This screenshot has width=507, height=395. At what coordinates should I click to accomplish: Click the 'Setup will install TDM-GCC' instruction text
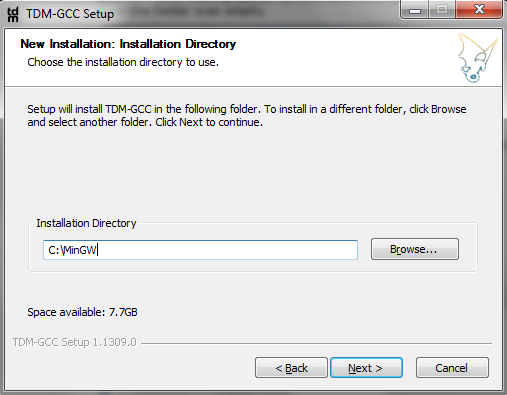[247, 116]
